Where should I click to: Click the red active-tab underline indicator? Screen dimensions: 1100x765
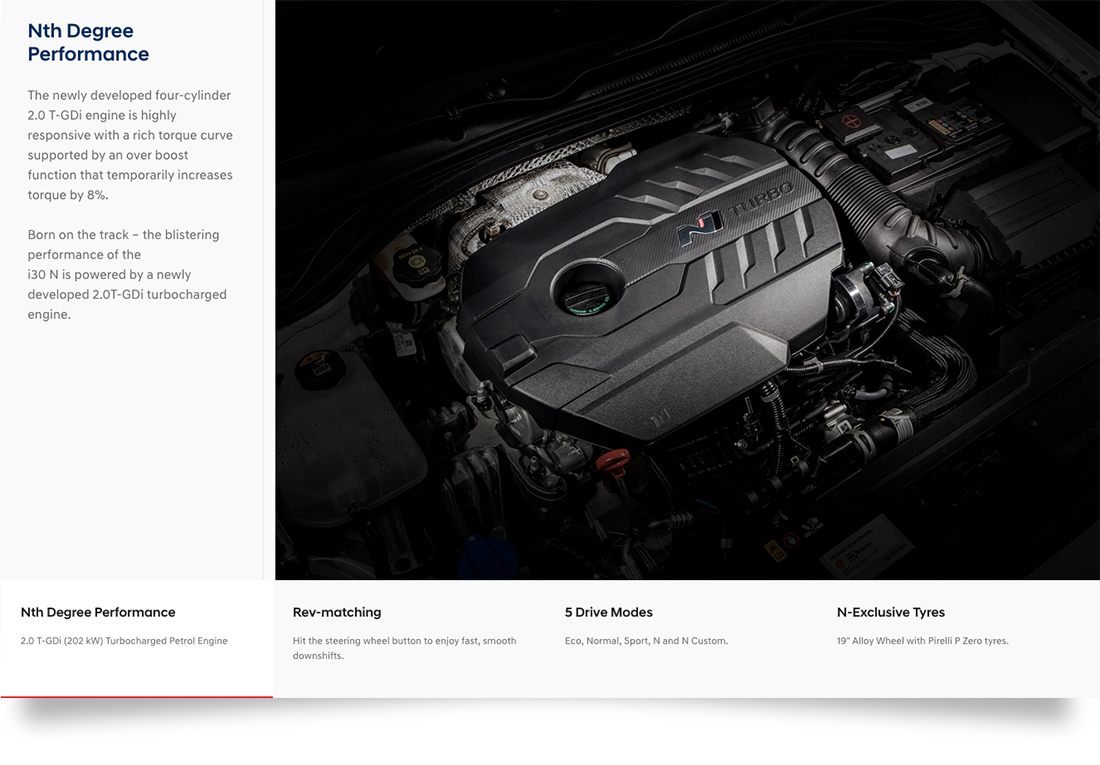tap(136, 696)
